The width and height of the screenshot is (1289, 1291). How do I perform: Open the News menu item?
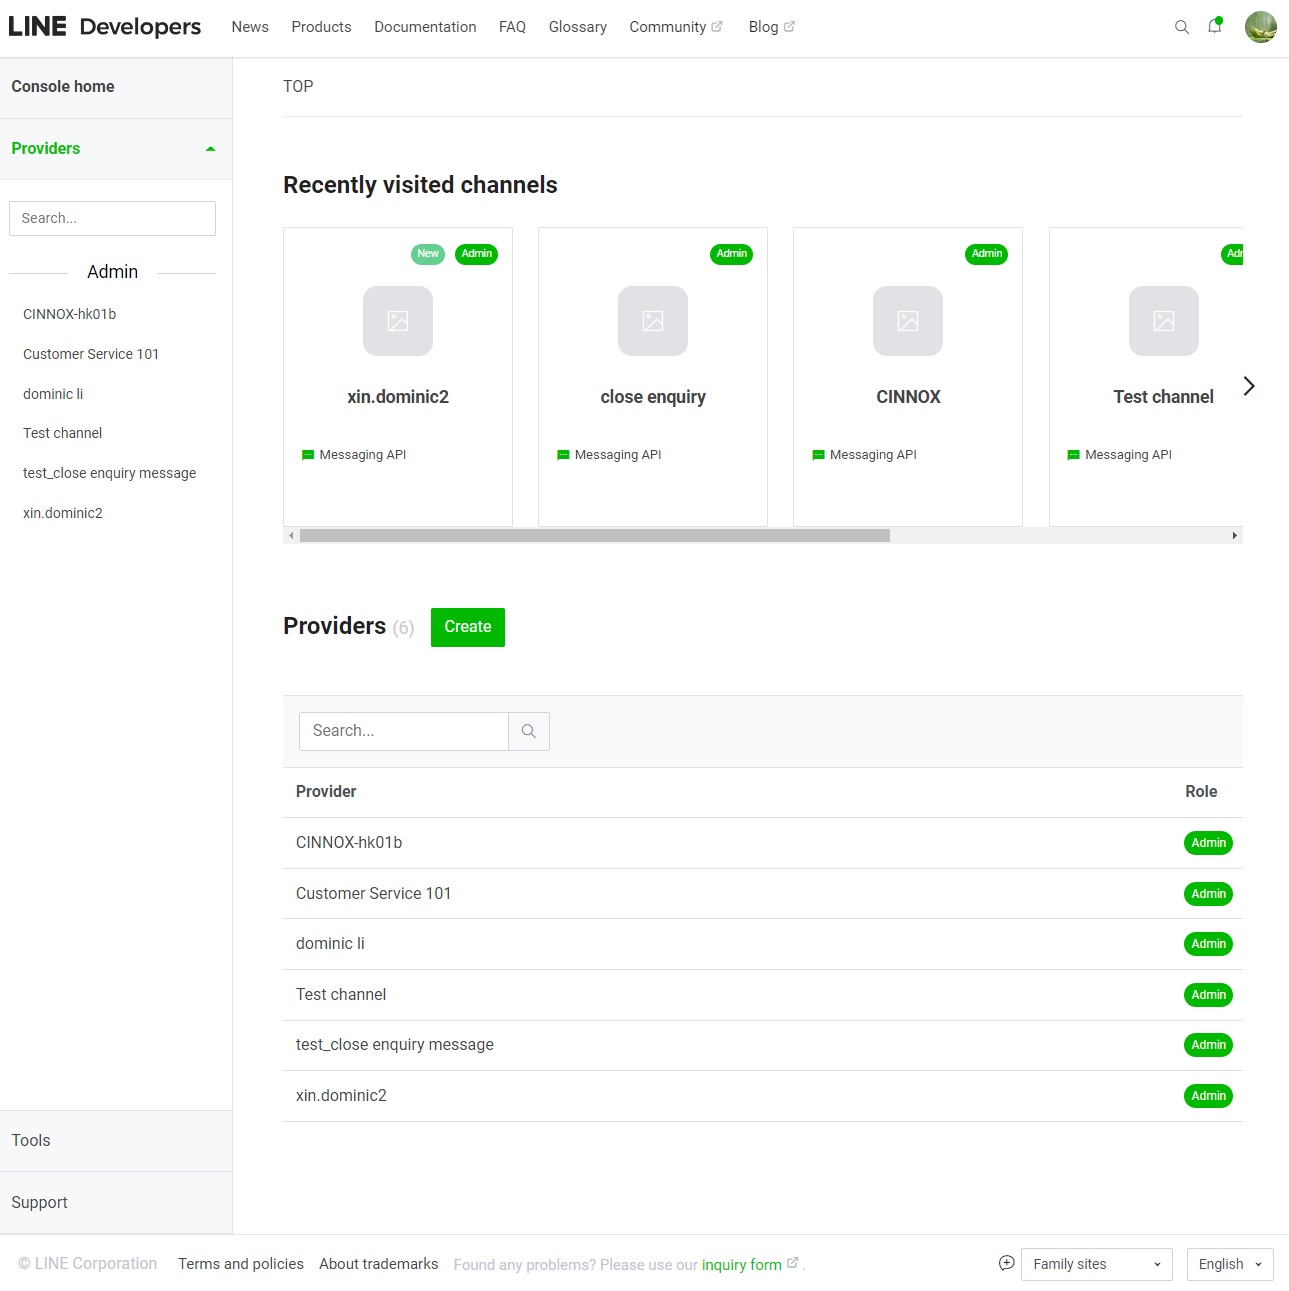point(250,27)
